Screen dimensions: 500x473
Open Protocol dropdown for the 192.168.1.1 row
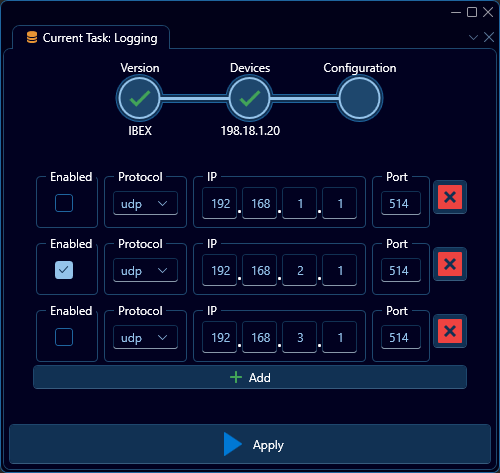(x=145, y=203)
